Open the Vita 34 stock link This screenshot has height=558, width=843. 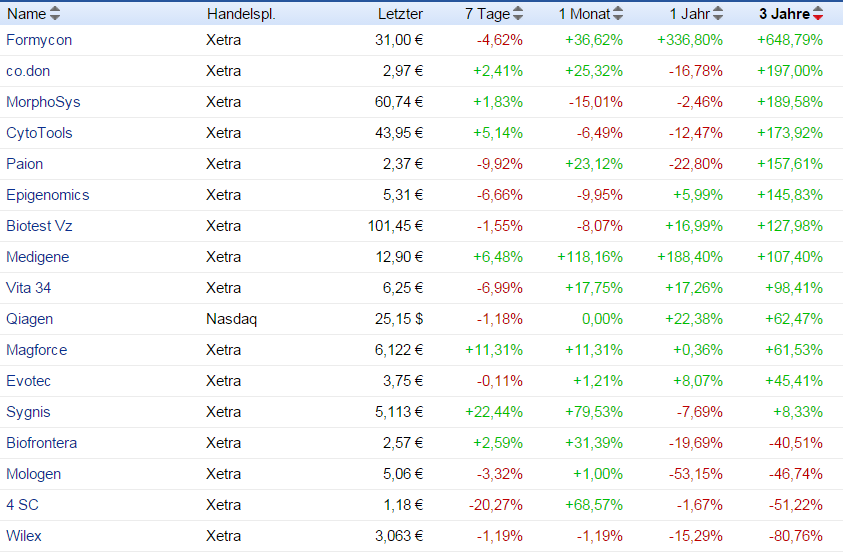28,288
